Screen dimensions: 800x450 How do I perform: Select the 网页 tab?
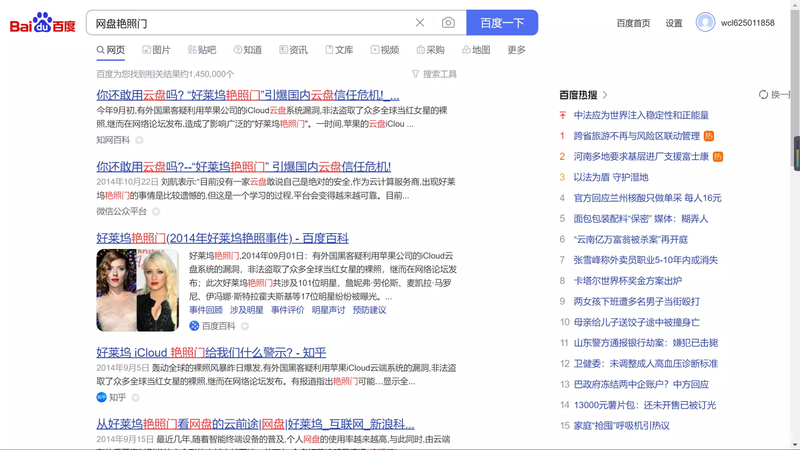point(111,49)
